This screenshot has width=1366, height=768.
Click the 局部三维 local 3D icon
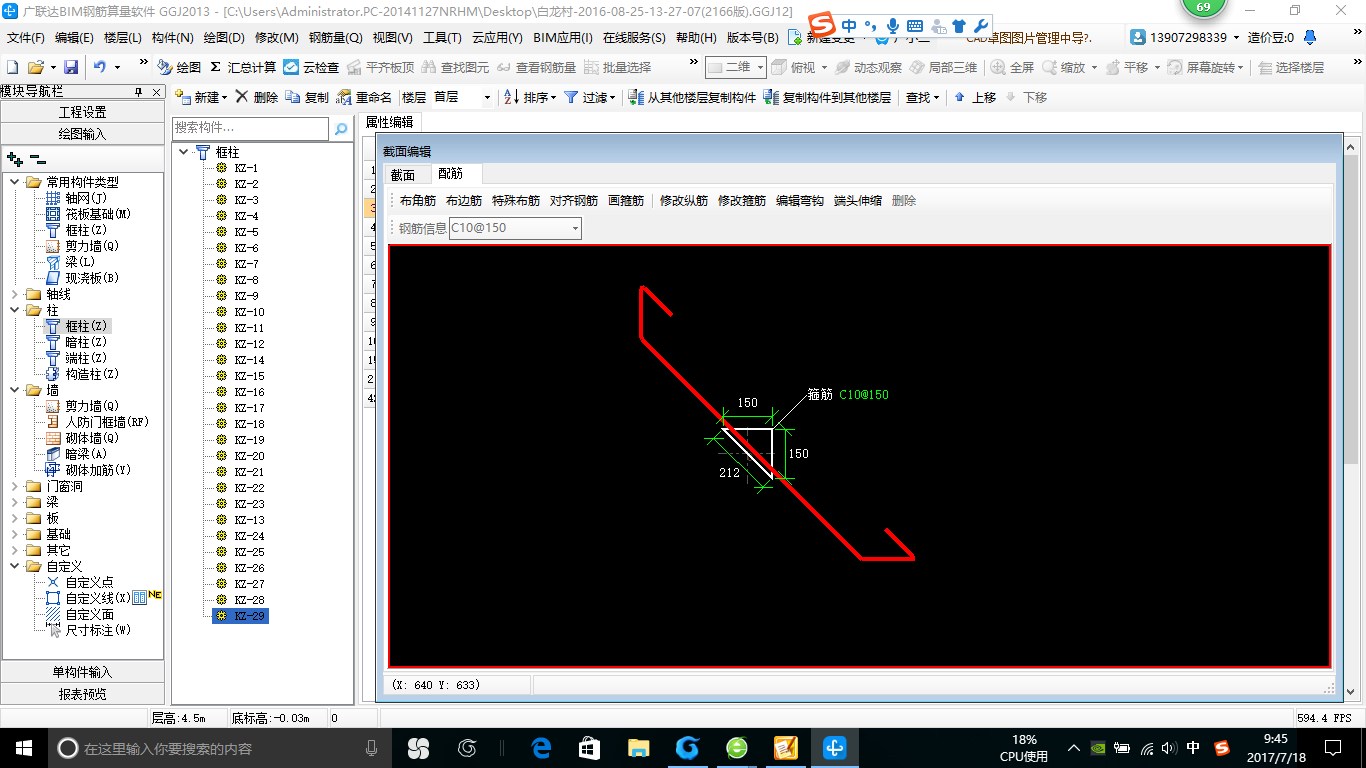(x=917, y=67)
